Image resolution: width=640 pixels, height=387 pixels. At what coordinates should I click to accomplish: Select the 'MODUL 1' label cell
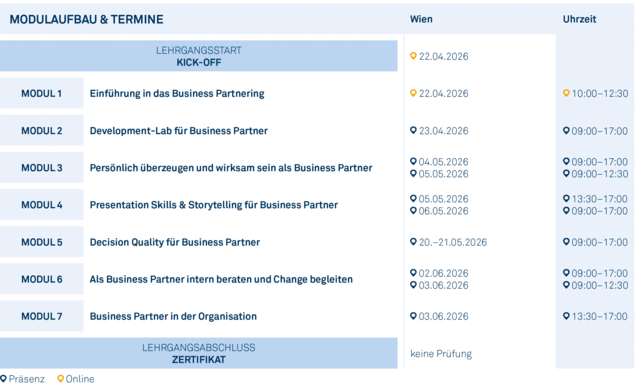42,93
